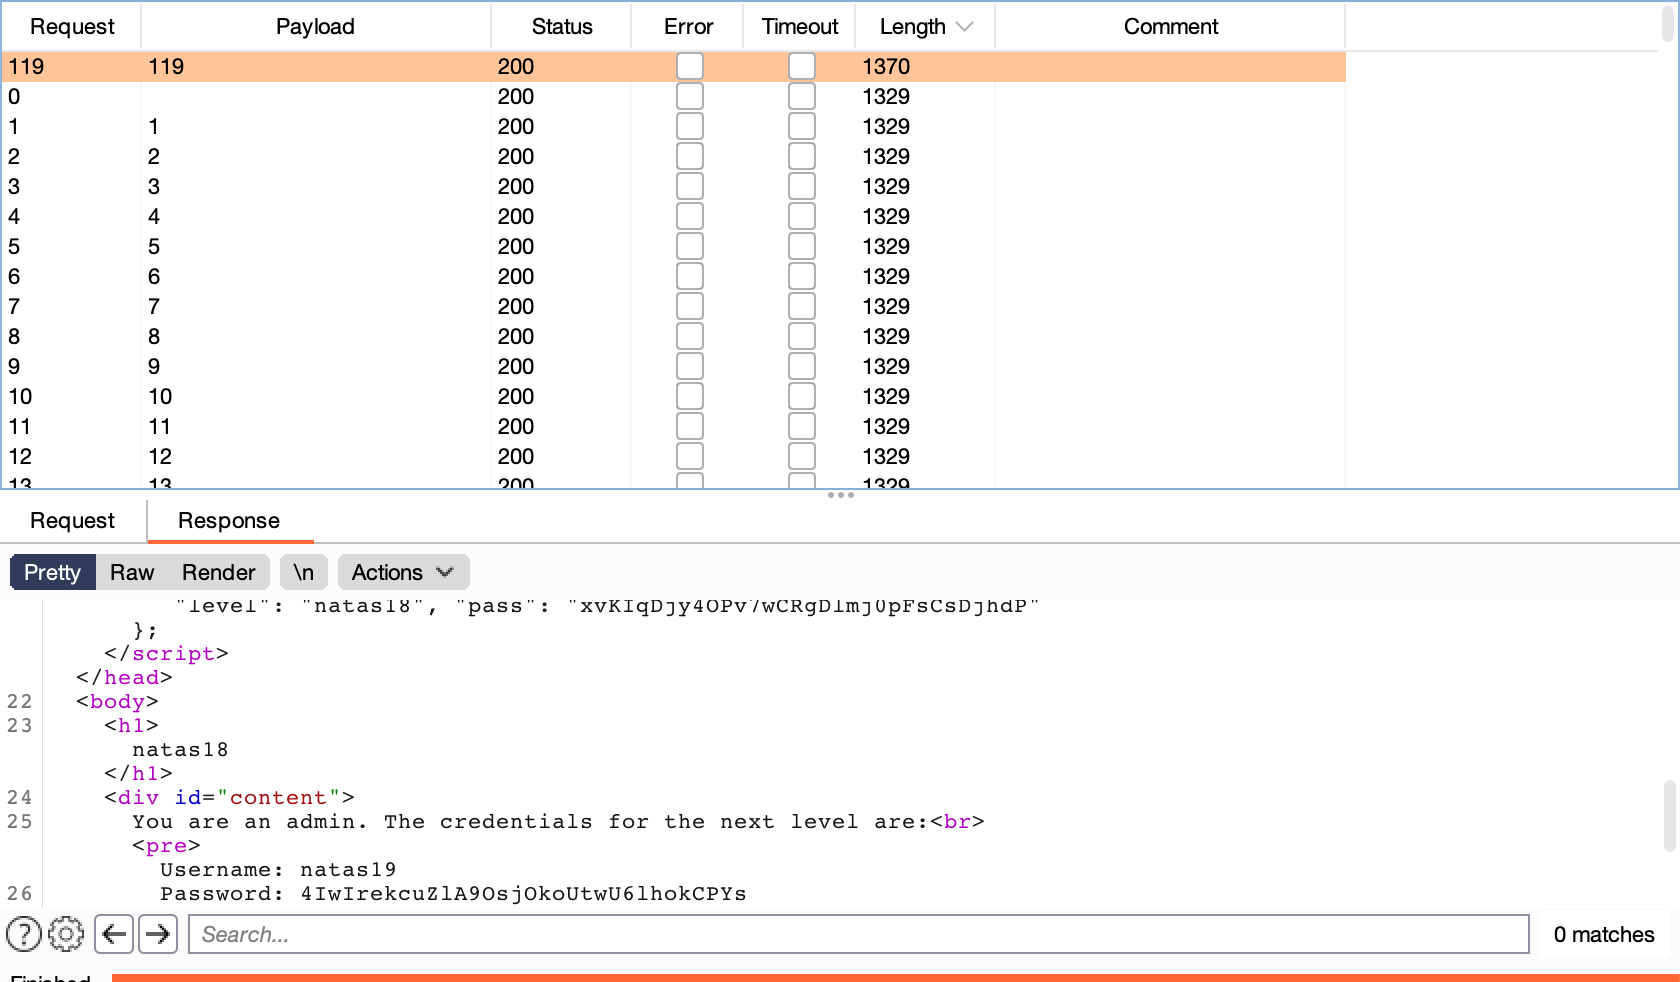The height and width of the screenshot is (982, 1680).
Task: Switch to Render response view
Action: 218,572
